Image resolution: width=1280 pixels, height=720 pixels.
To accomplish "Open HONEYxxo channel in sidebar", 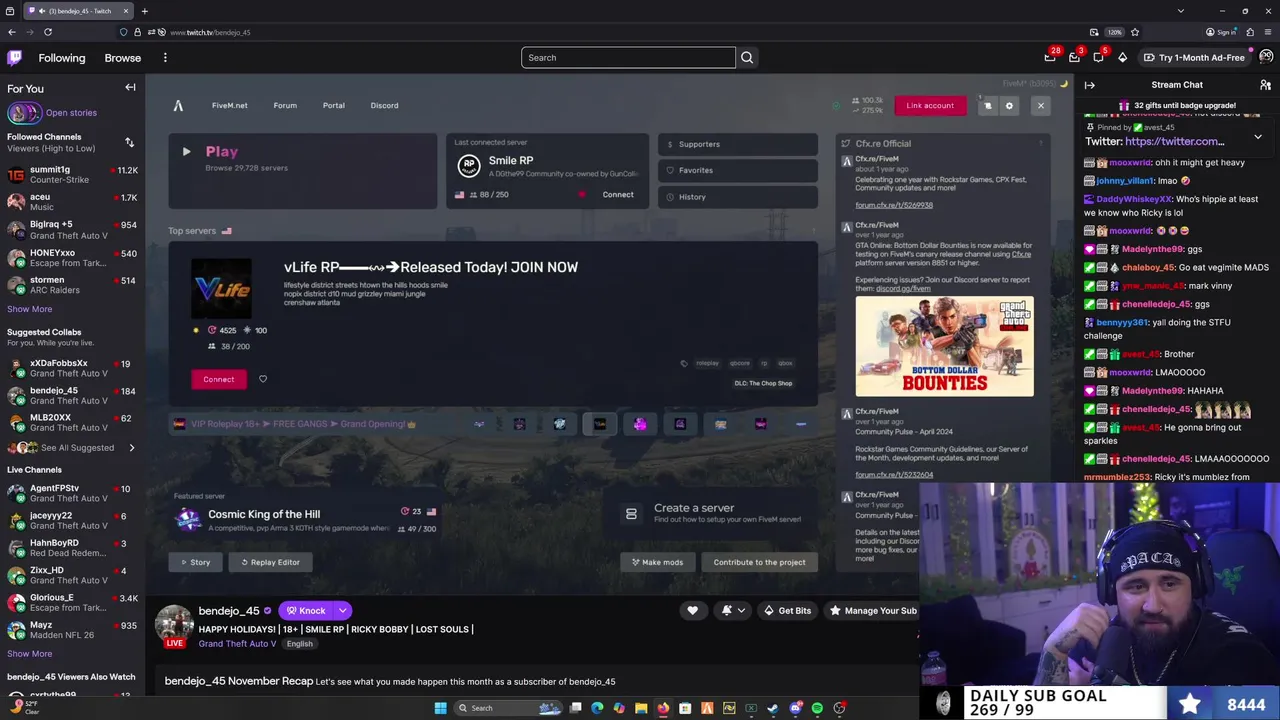I will pyautogui.click(x=72, y=258).
